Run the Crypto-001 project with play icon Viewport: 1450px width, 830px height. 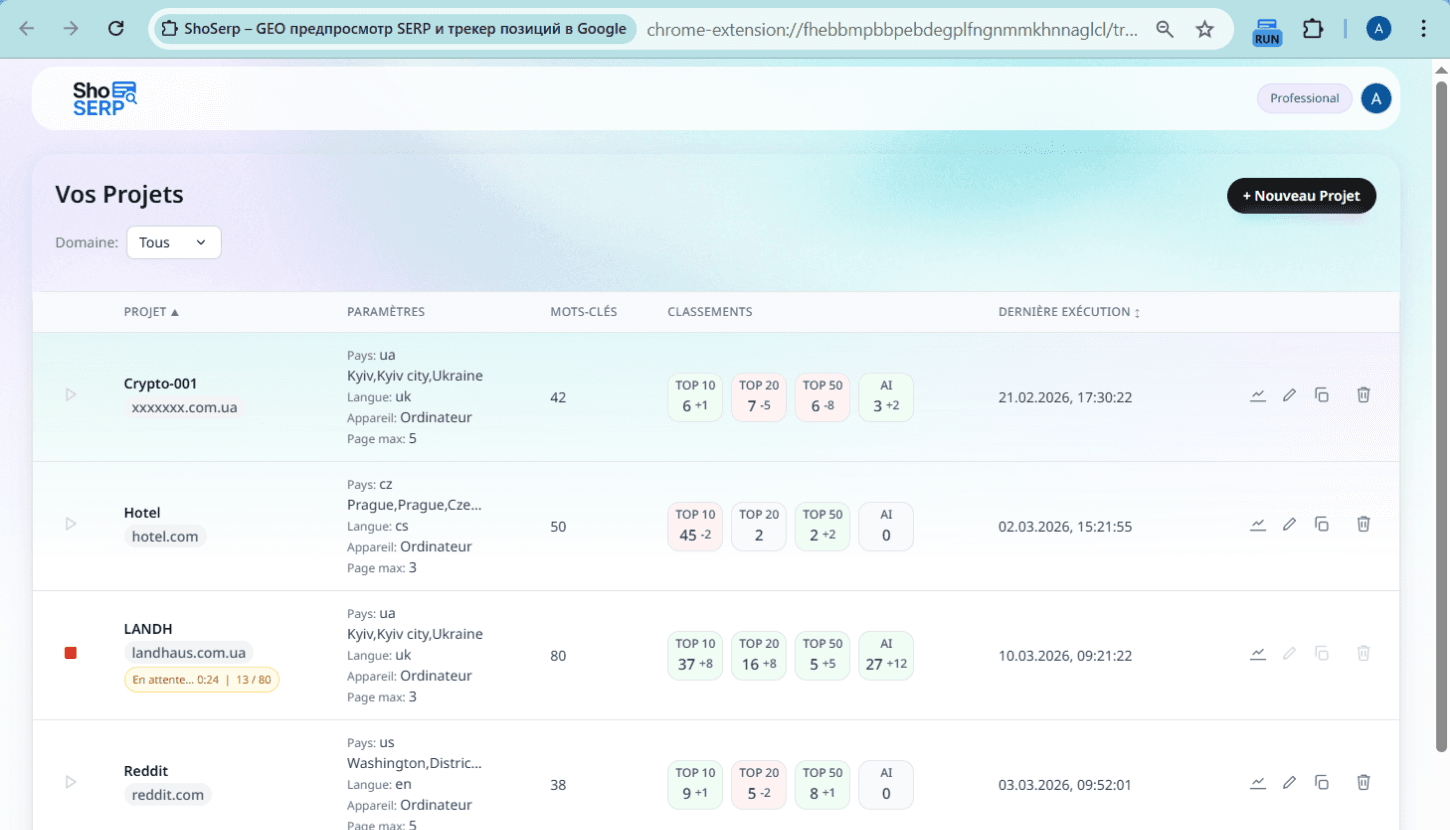click(x=71, y=395)
